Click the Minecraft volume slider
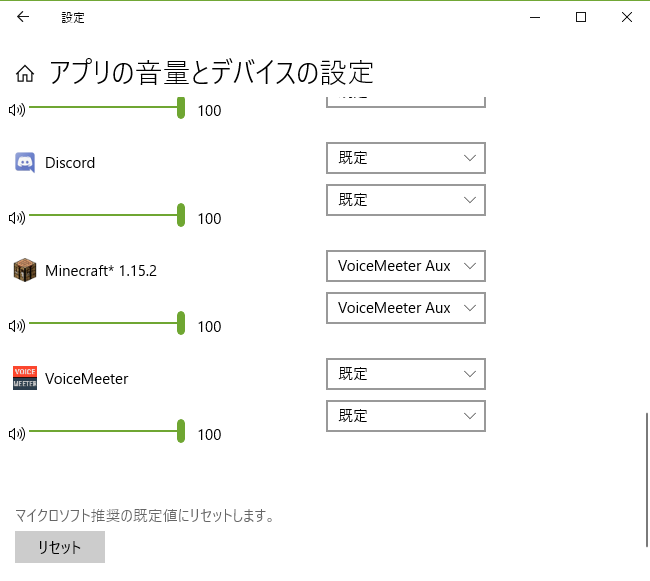Image resolution: width=650 pixels, height=581 pixels. (107, 323)
